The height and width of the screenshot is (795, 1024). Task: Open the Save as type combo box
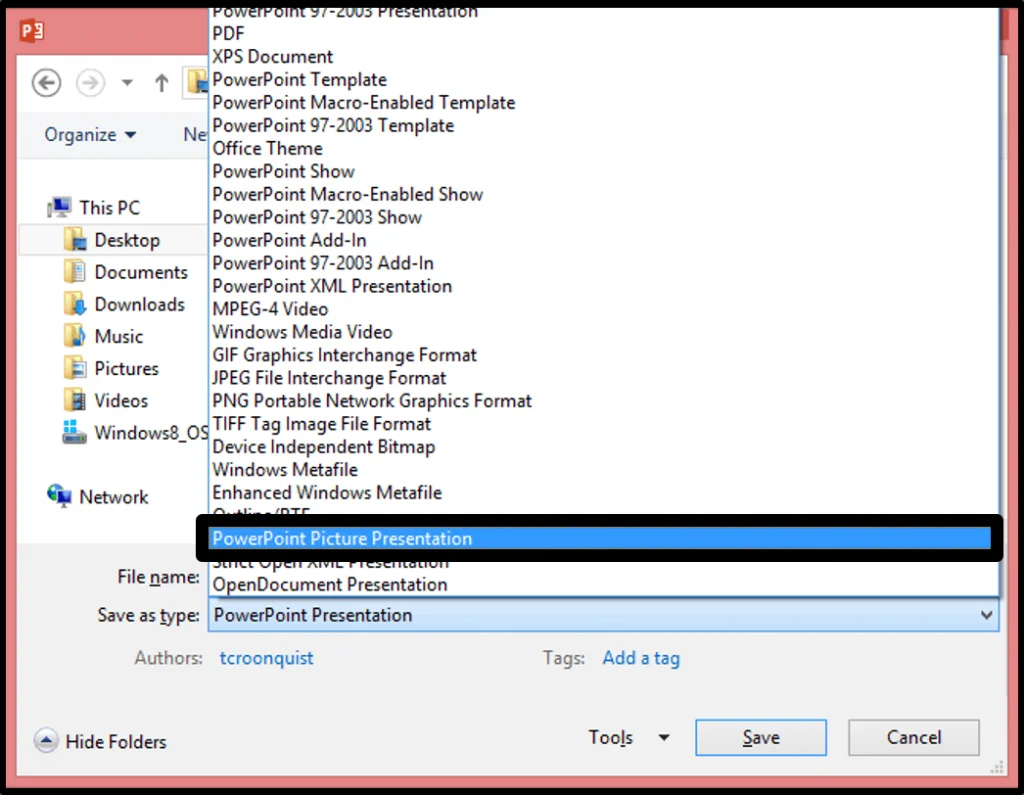pyautogui.click(x=603, y=615)
